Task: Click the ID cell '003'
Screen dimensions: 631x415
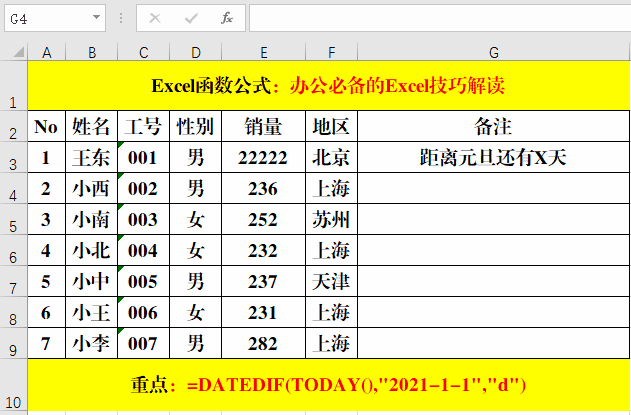Action: 144,219
